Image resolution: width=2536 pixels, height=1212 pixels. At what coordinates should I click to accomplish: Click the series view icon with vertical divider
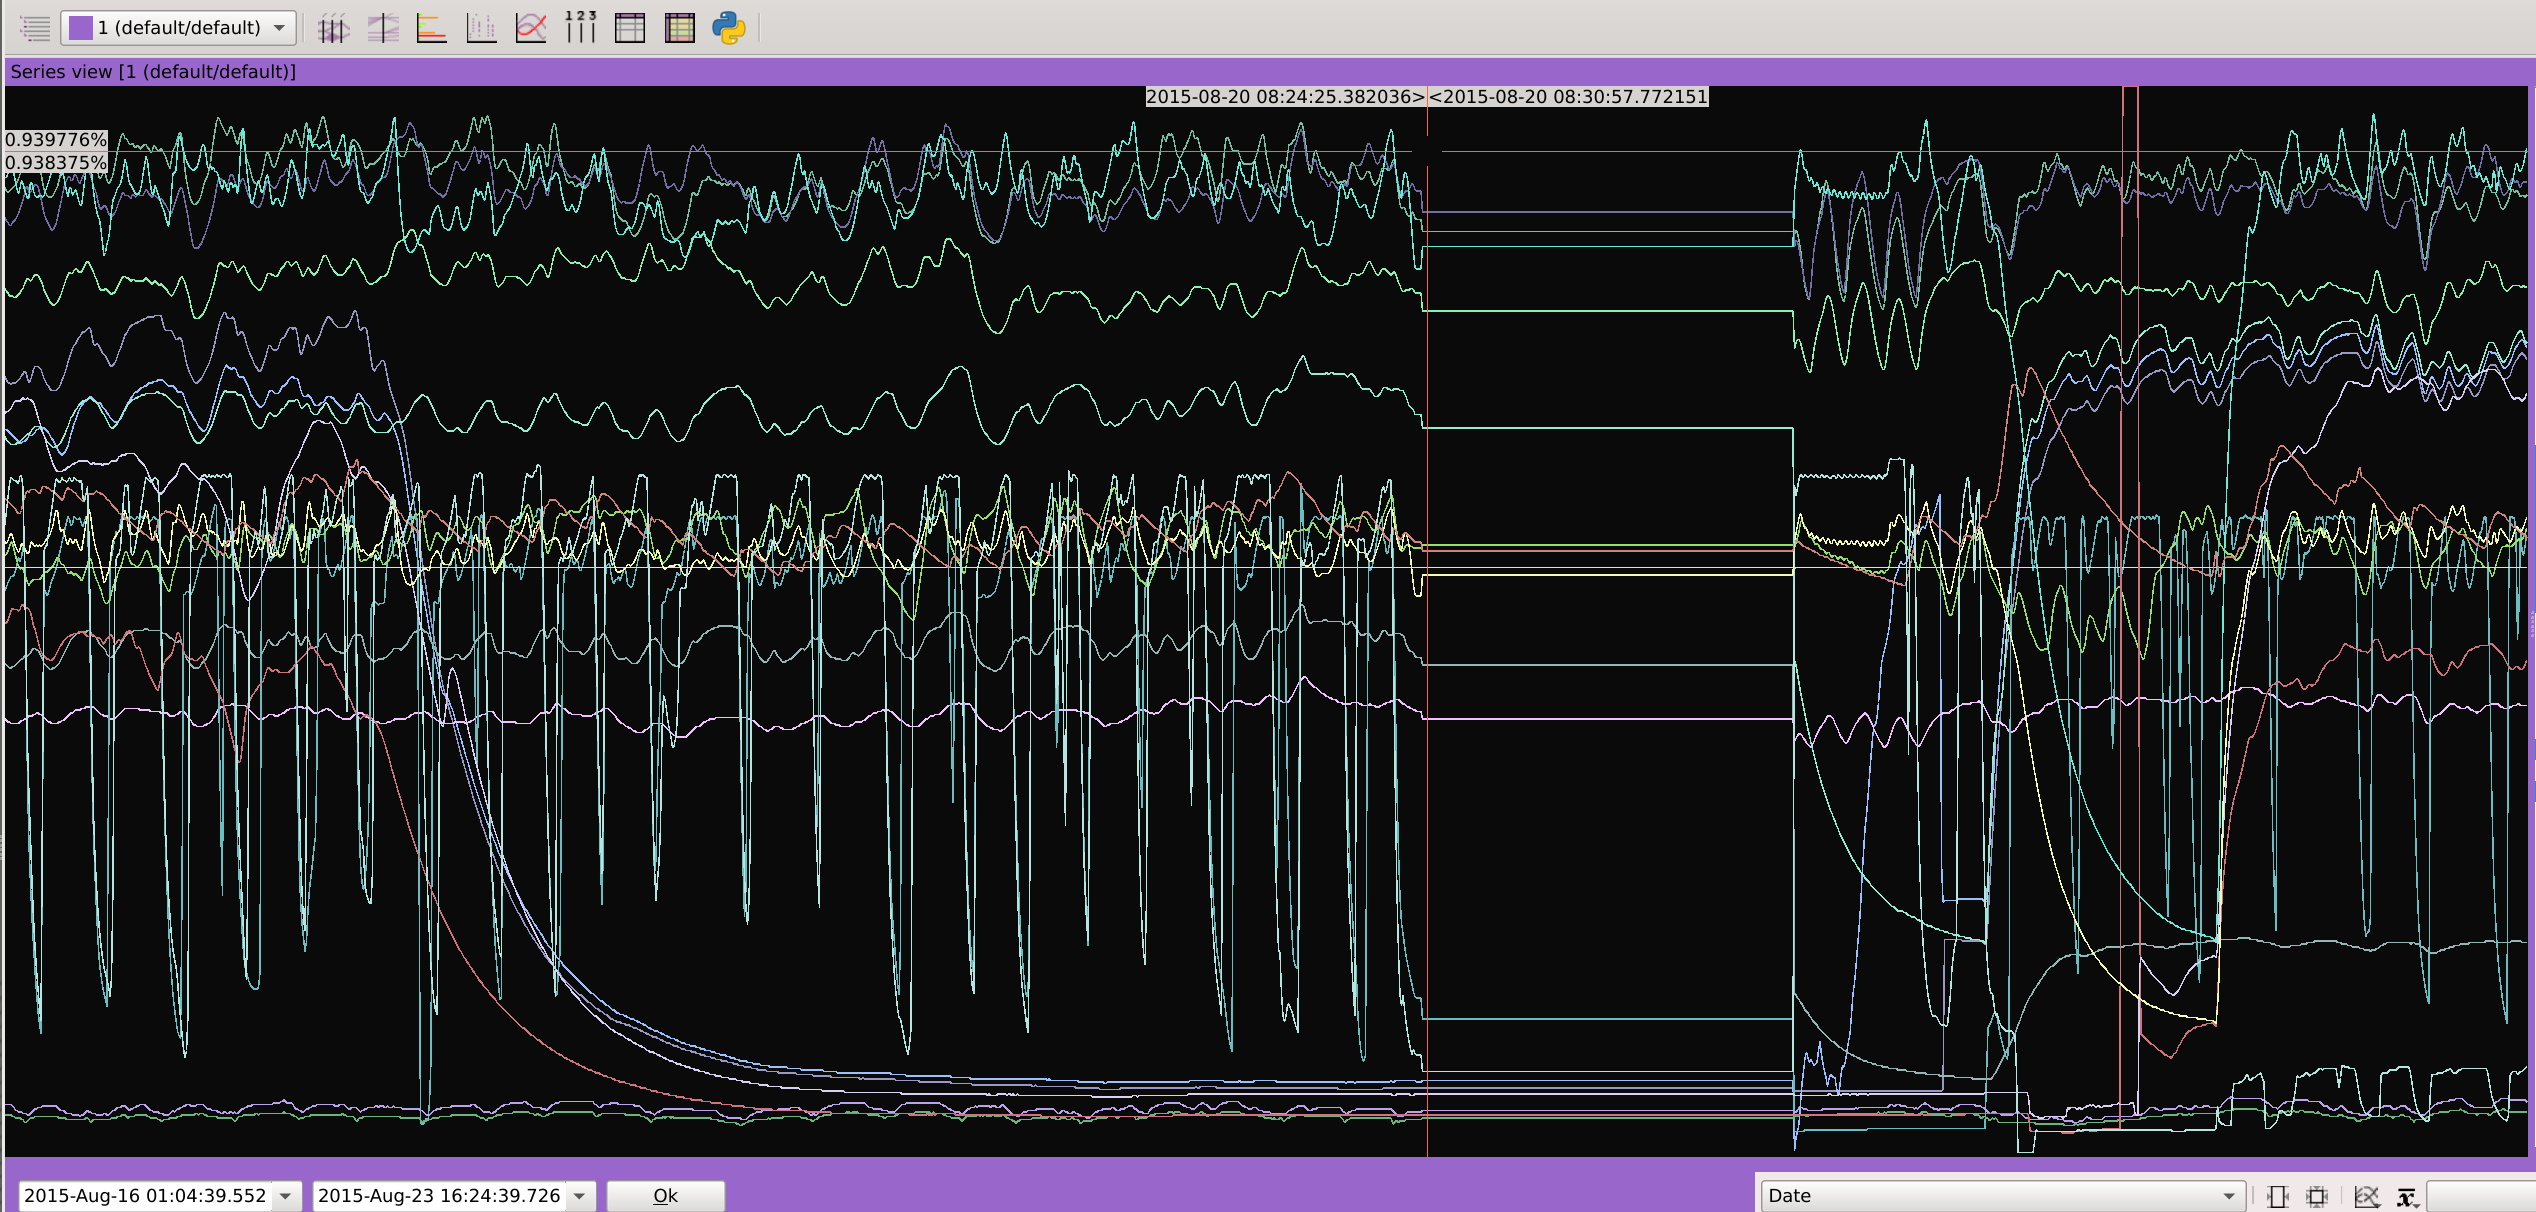coord(383,28)
